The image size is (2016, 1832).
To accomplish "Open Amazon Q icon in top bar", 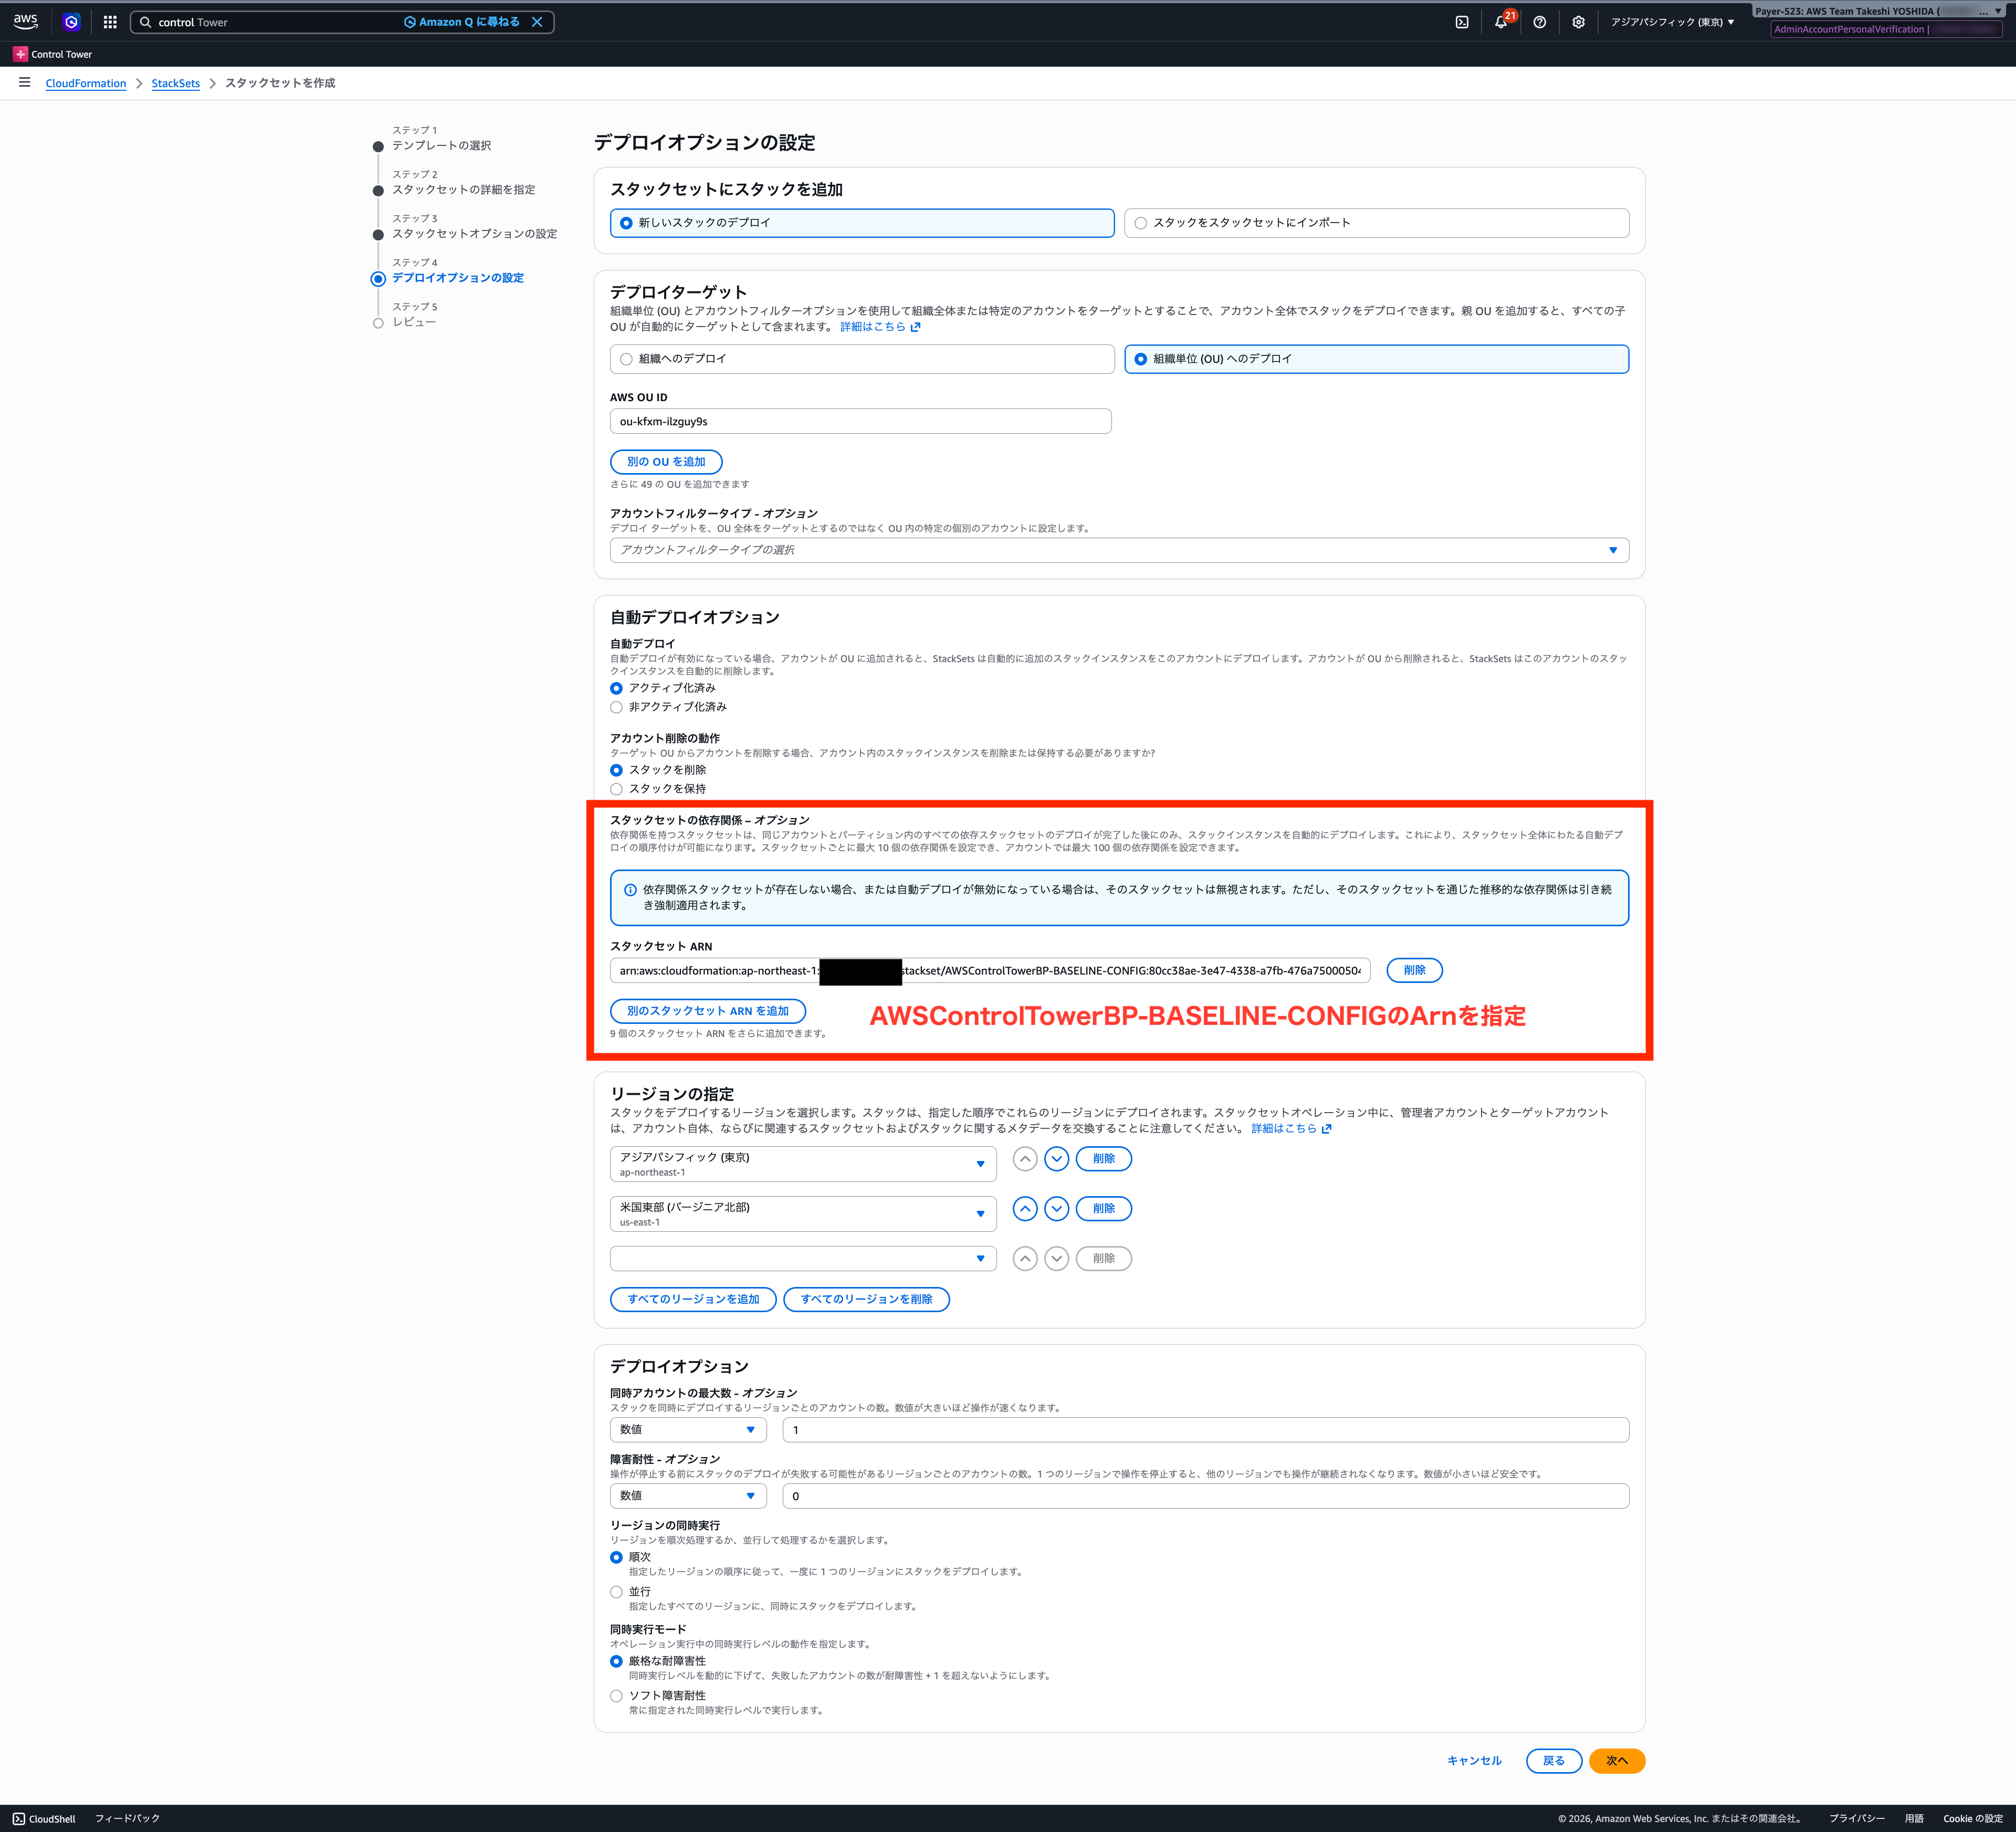I will pyautogui.click(x=71, y=22).
